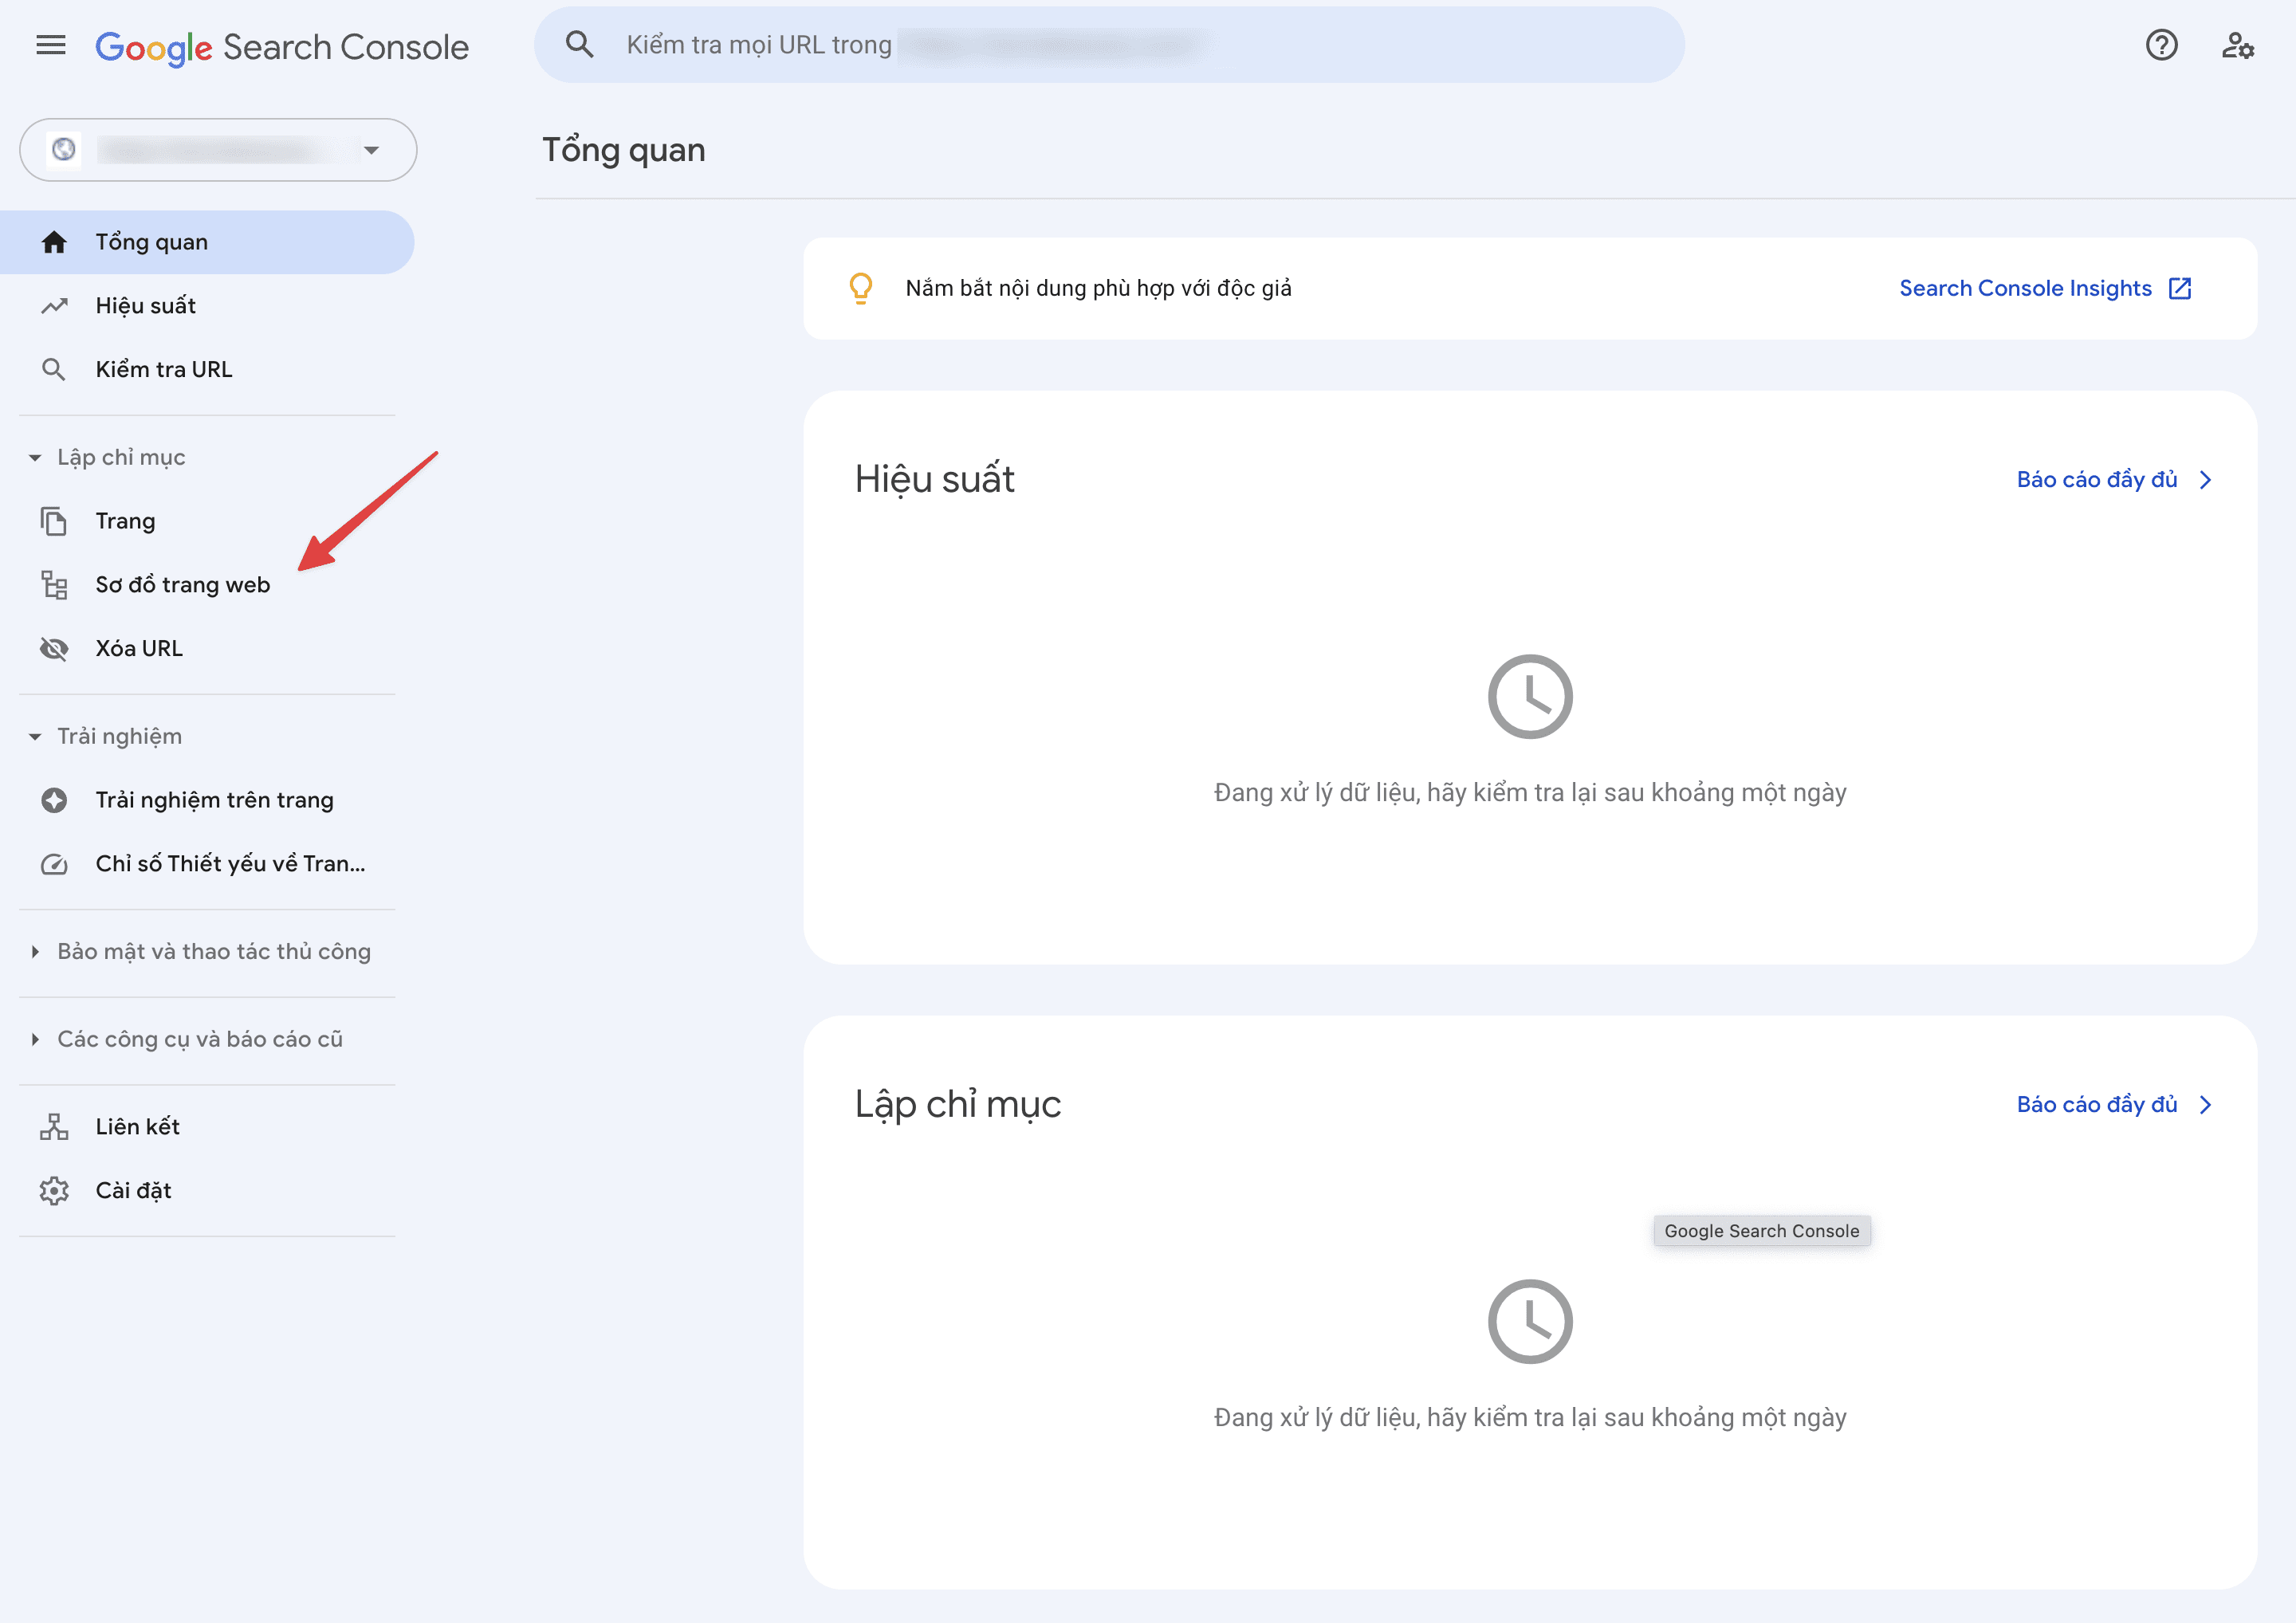Select the Hiệu suất sidebar item

click(x=145, y=306)
